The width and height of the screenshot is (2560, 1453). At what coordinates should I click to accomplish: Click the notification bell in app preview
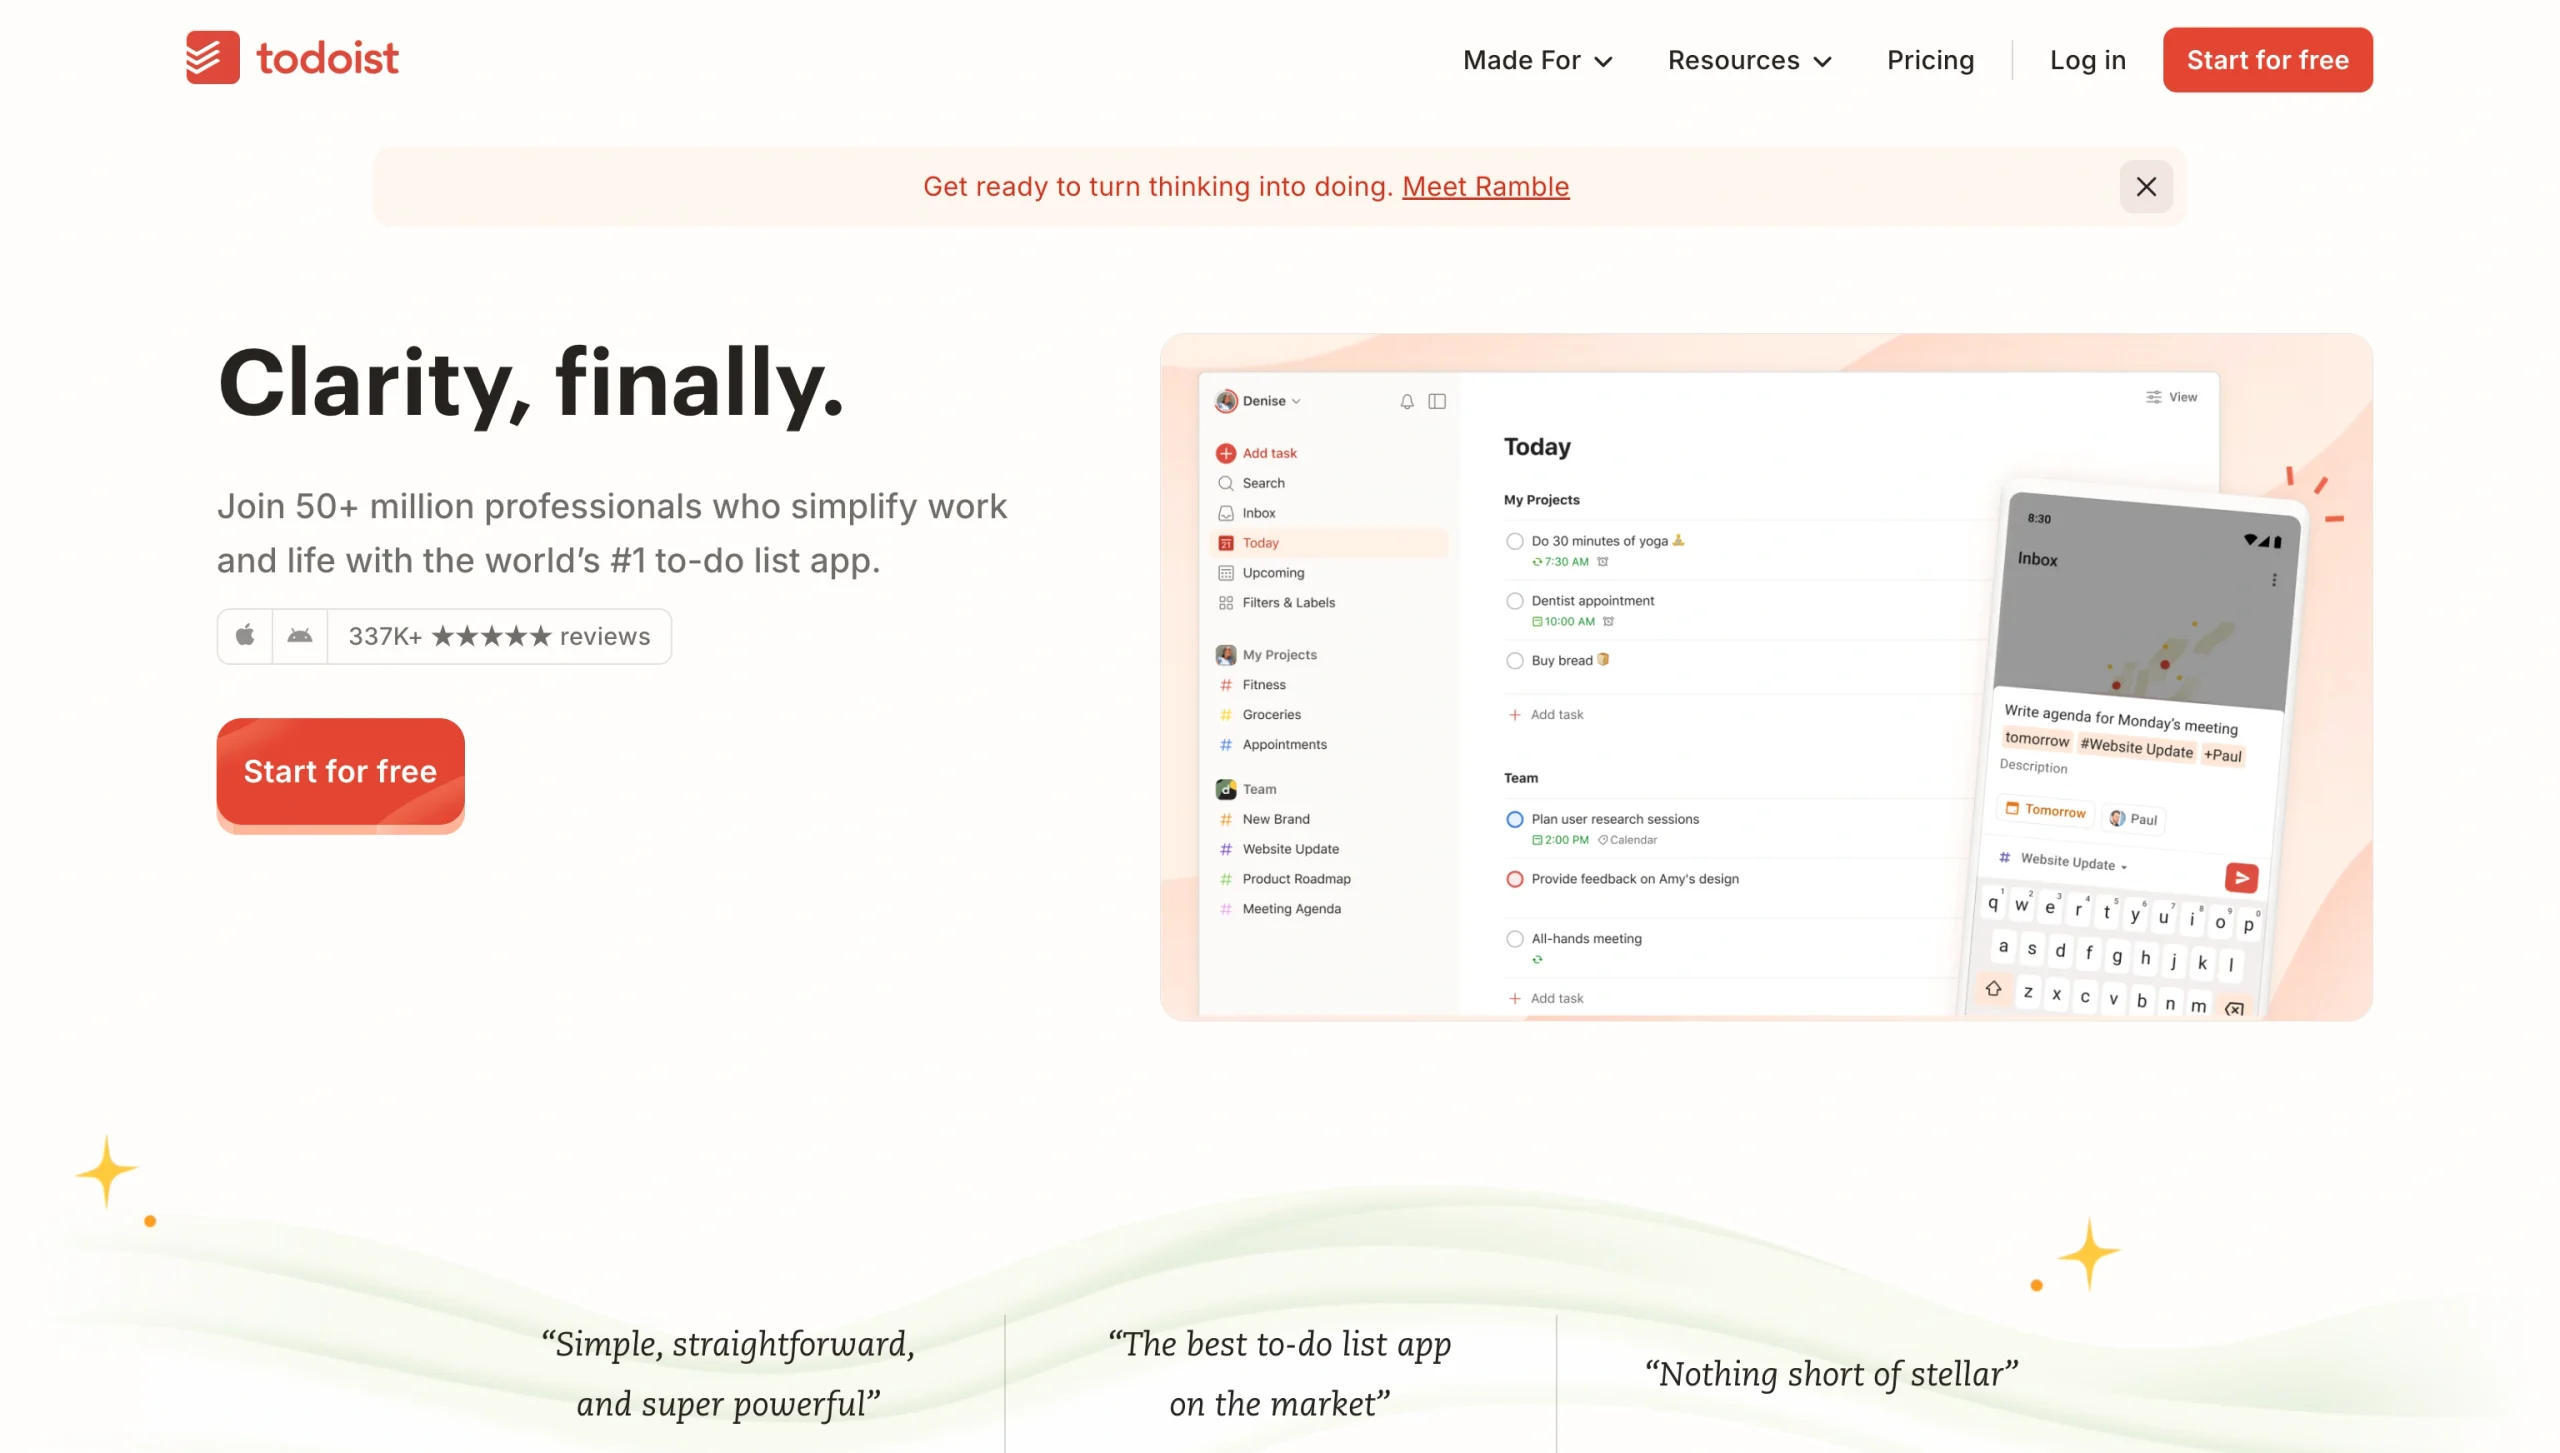point(1407,401)
